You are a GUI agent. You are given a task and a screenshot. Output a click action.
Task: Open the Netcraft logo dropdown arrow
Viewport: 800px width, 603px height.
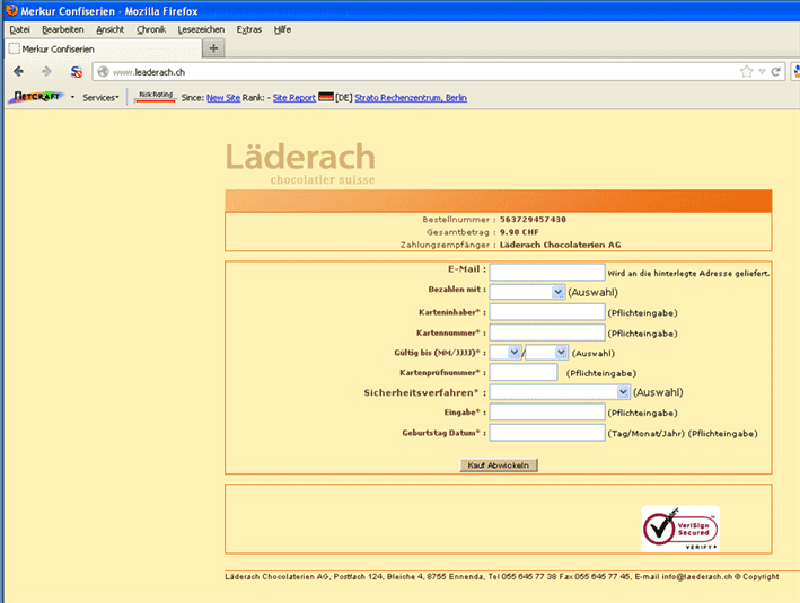tap(72, 97)
